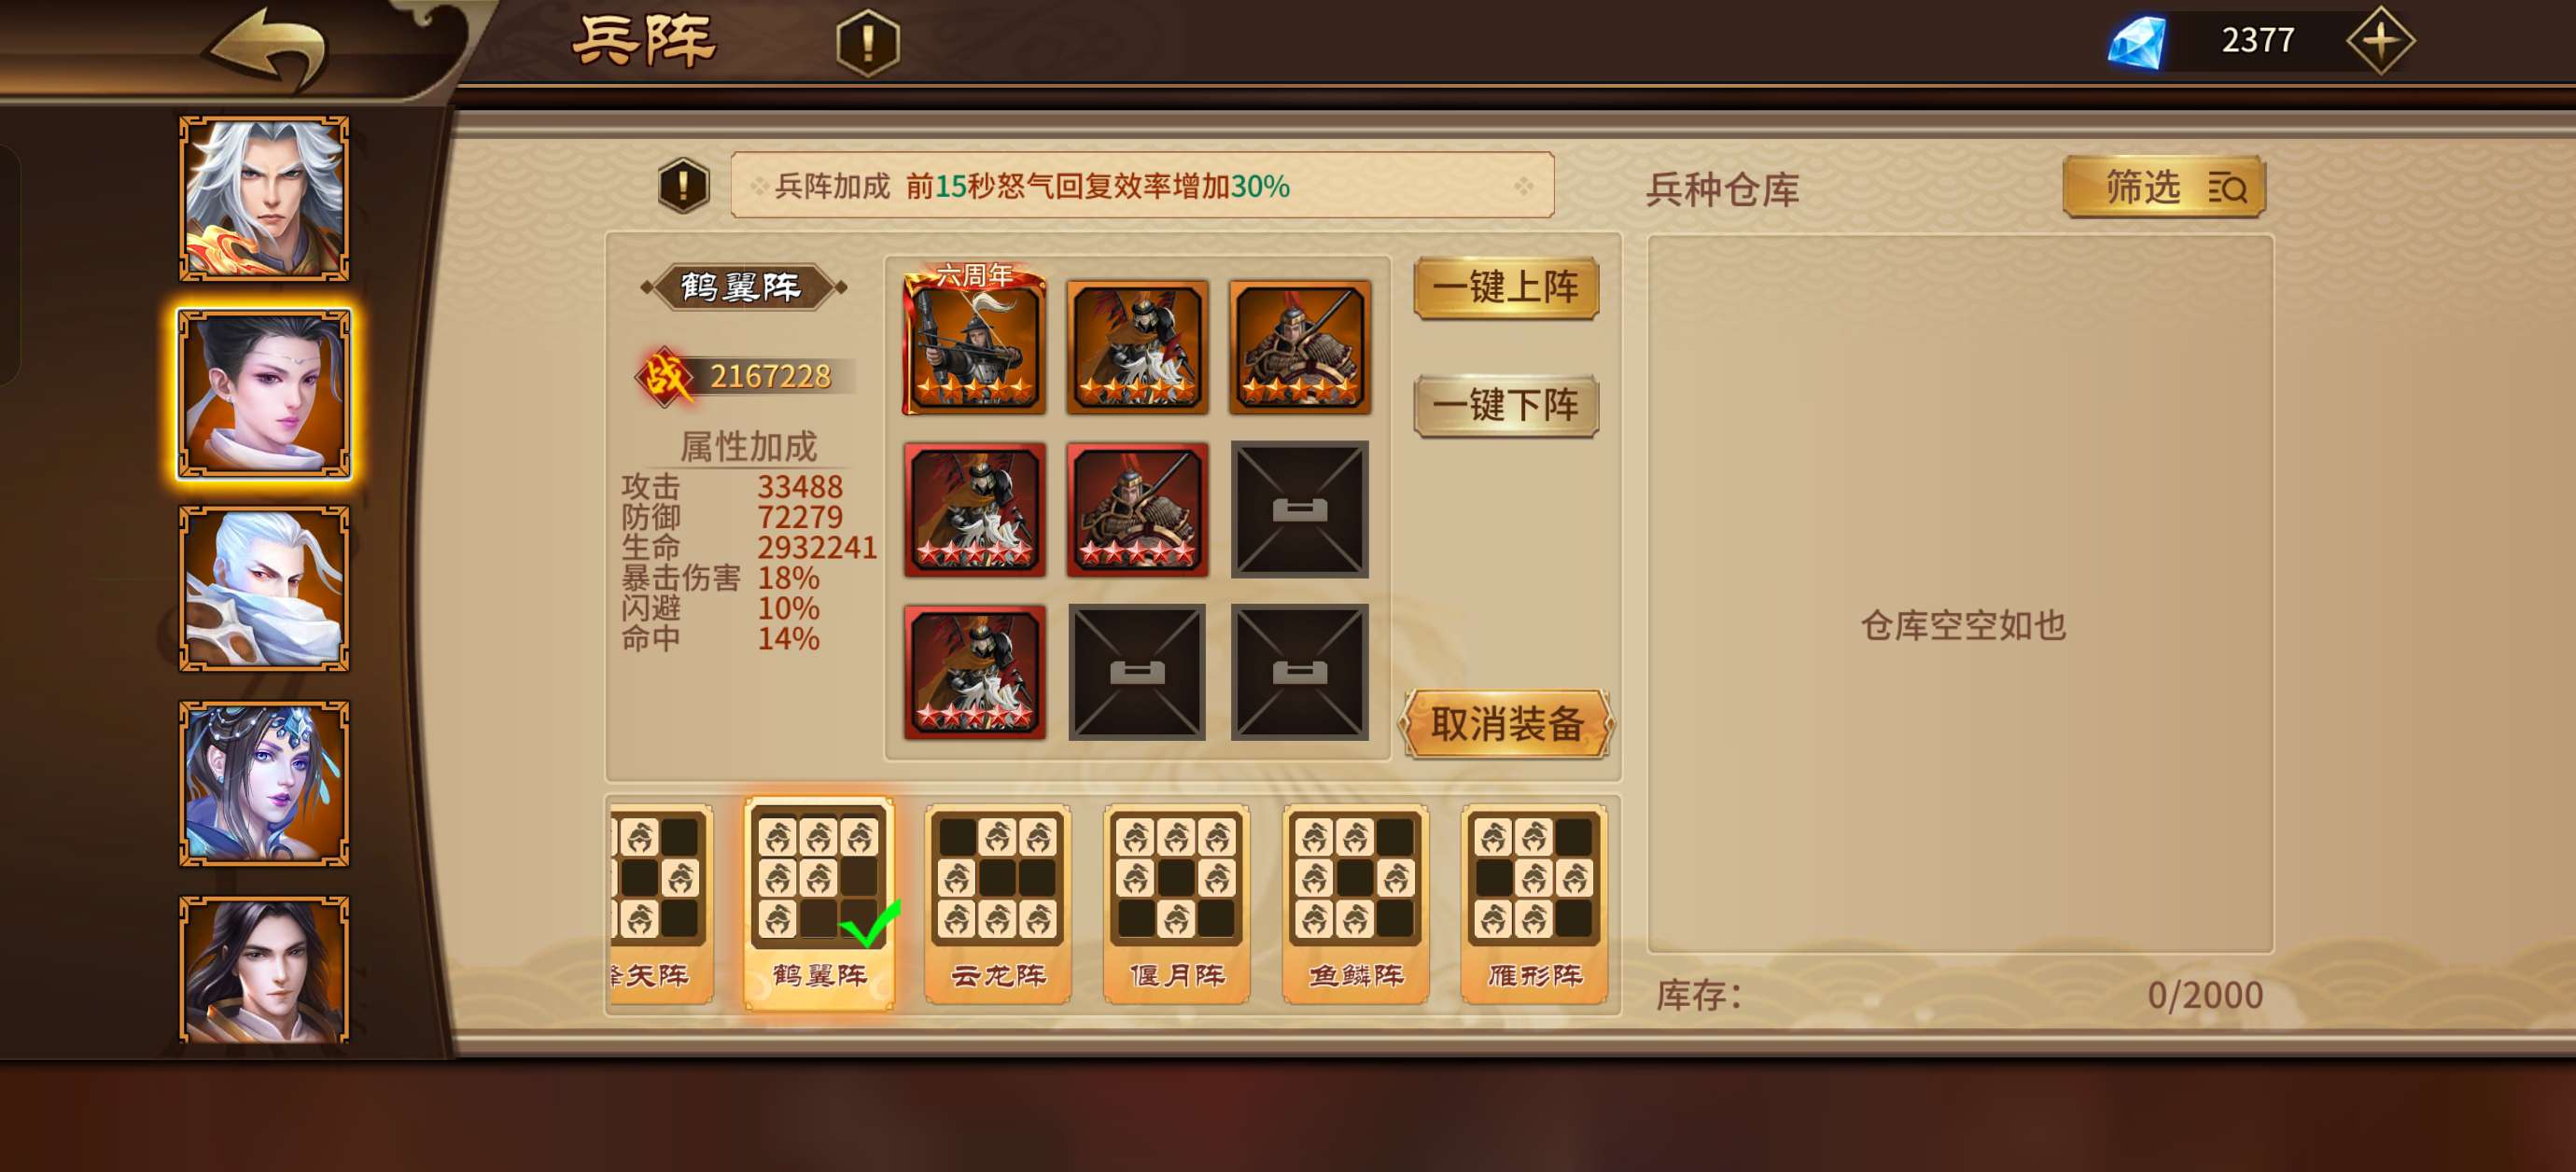Select the checked 鹤翼阵 formation card

click(x=819, y=903)
